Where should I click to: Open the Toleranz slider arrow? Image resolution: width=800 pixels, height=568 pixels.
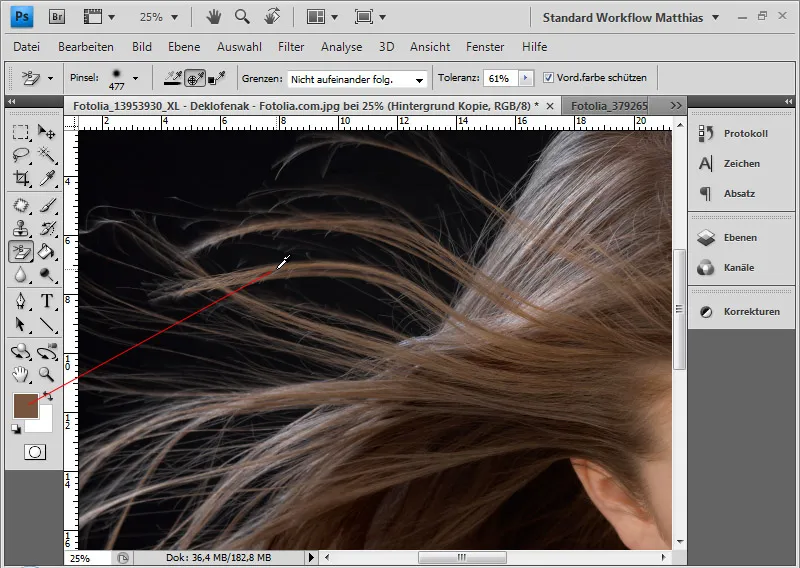526,78
